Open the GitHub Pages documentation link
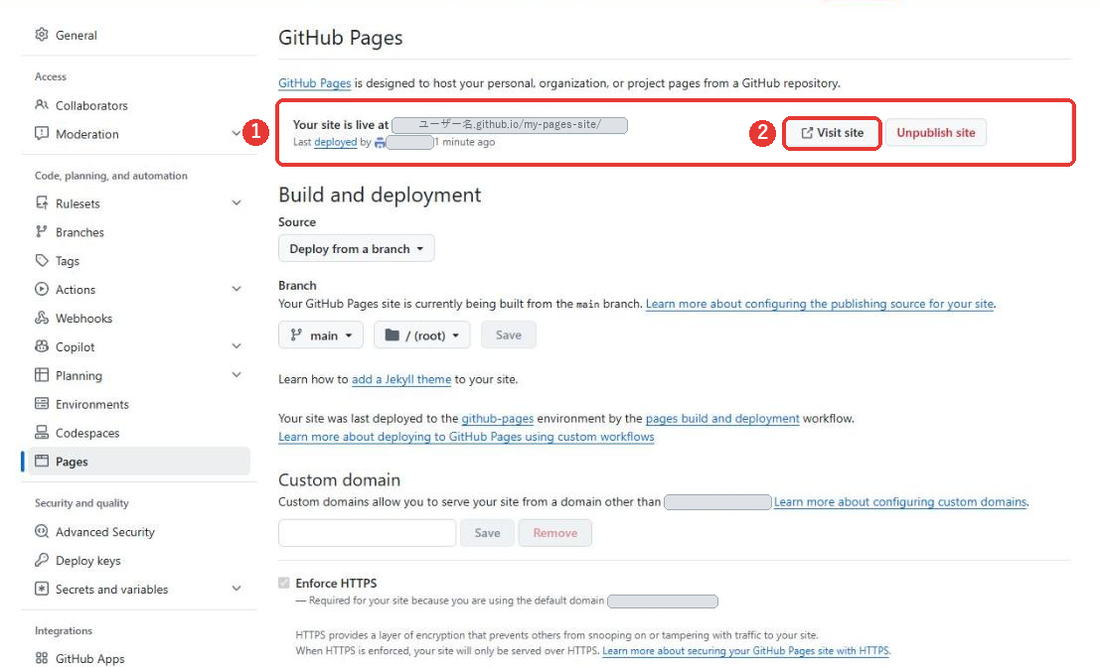This screenshot has width=1100, height=667. coord(314,83)
